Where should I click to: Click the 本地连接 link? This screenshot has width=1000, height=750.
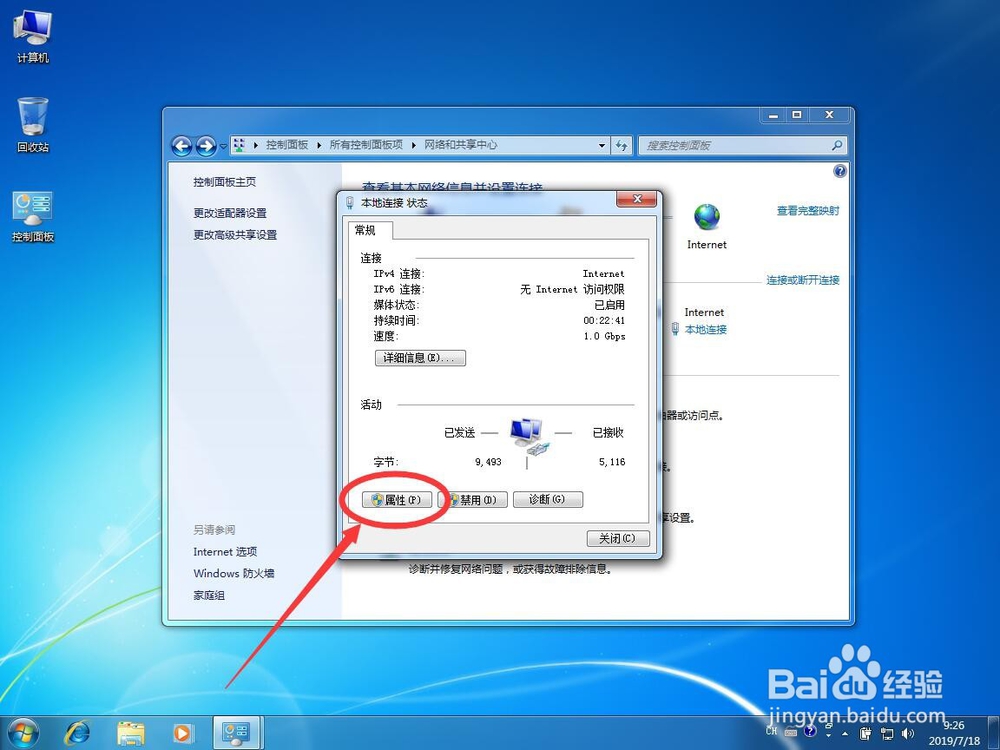pyautogui.click(x=705, y=329)
